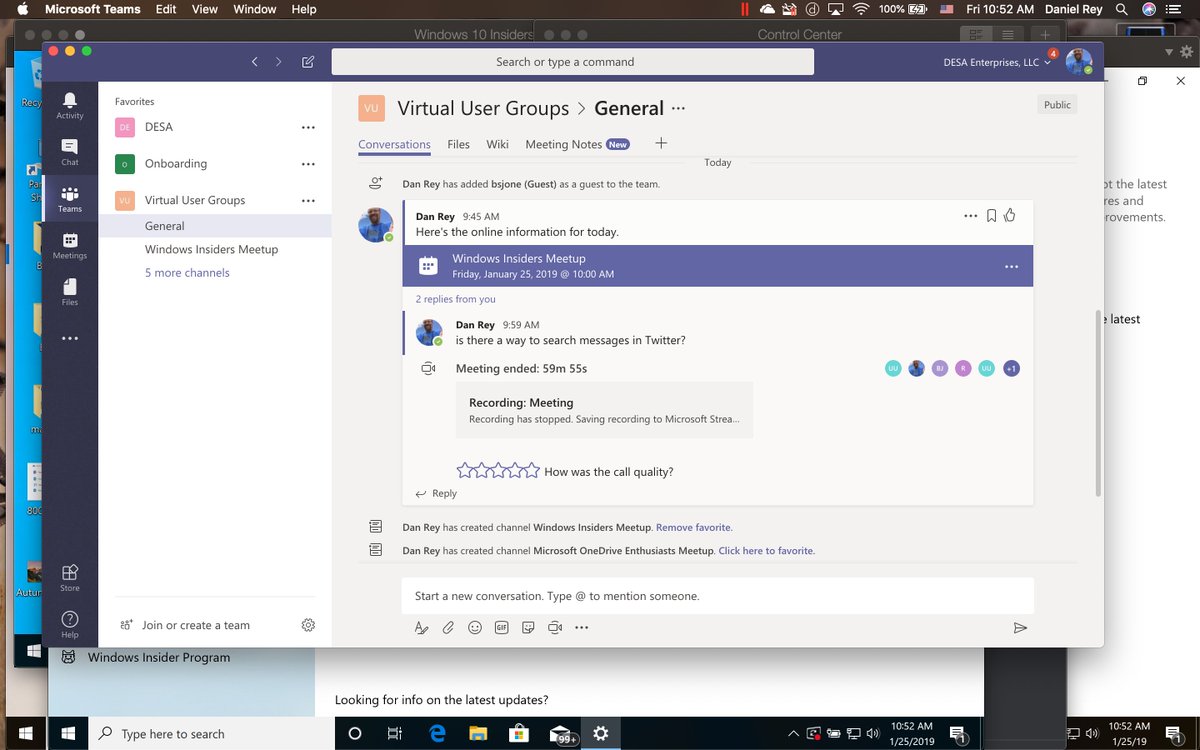Like the Dan Rey message with thumbs up
The image size is (1200, 750).
coord(1010,215)
